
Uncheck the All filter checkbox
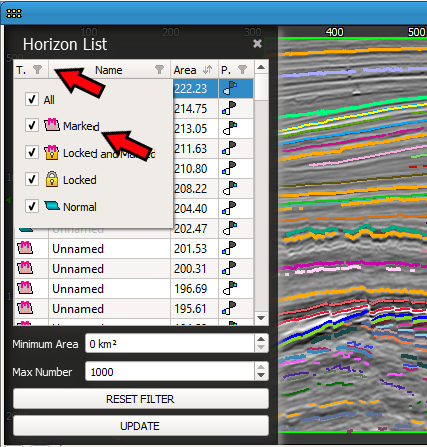coord(32,99)
